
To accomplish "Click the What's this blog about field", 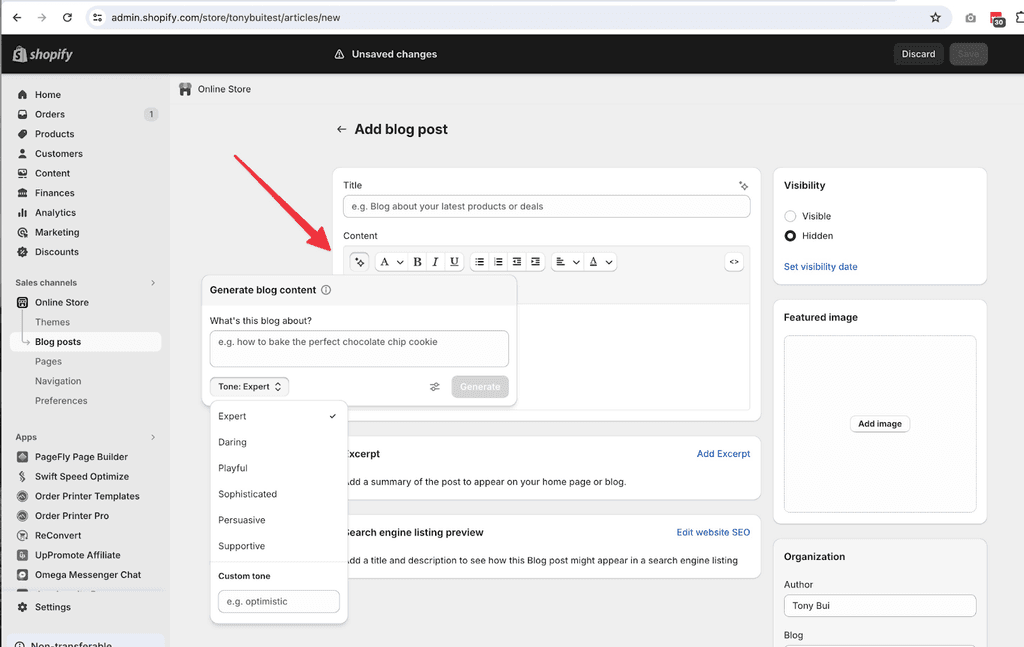I will pyautogui.click(x=359, y=349).
